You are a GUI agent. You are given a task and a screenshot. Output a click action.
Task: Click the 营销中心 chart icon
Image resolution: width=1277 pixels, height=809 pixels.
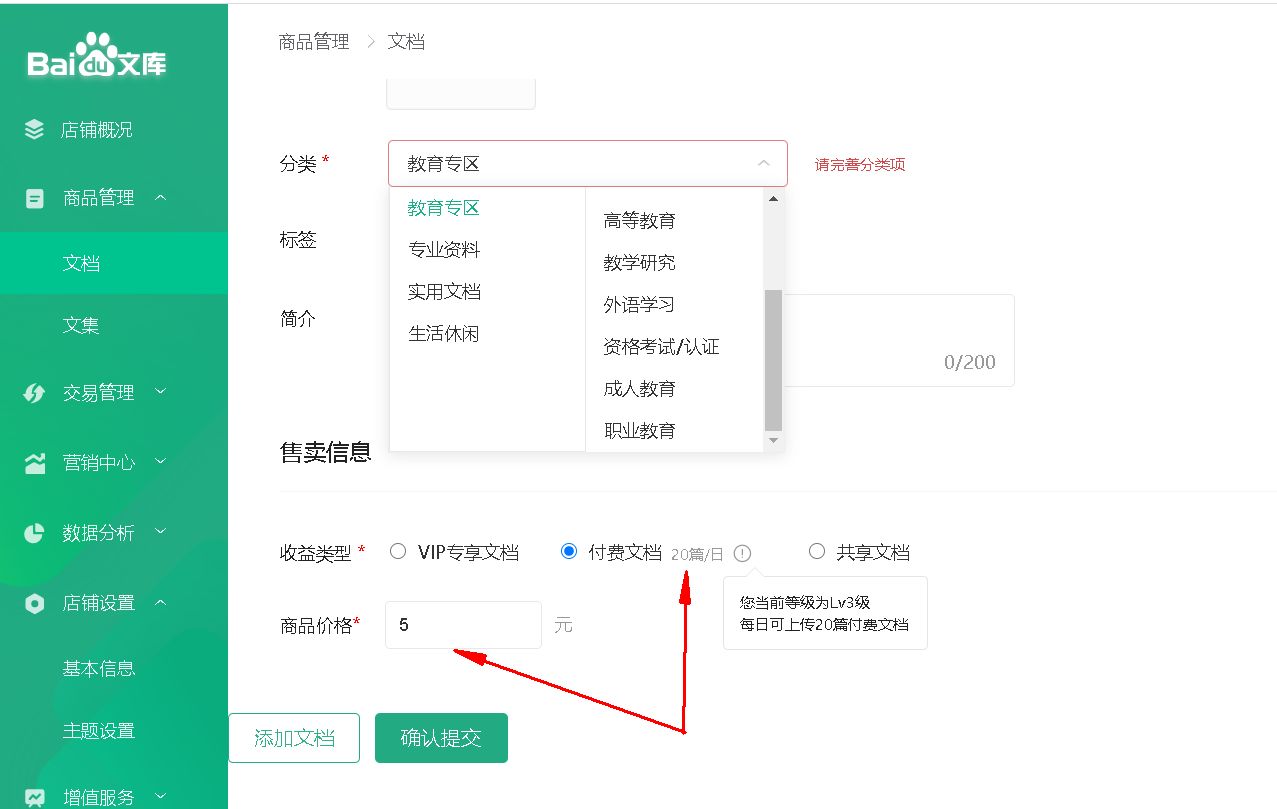pyautogui.click(x=35, y=463)
